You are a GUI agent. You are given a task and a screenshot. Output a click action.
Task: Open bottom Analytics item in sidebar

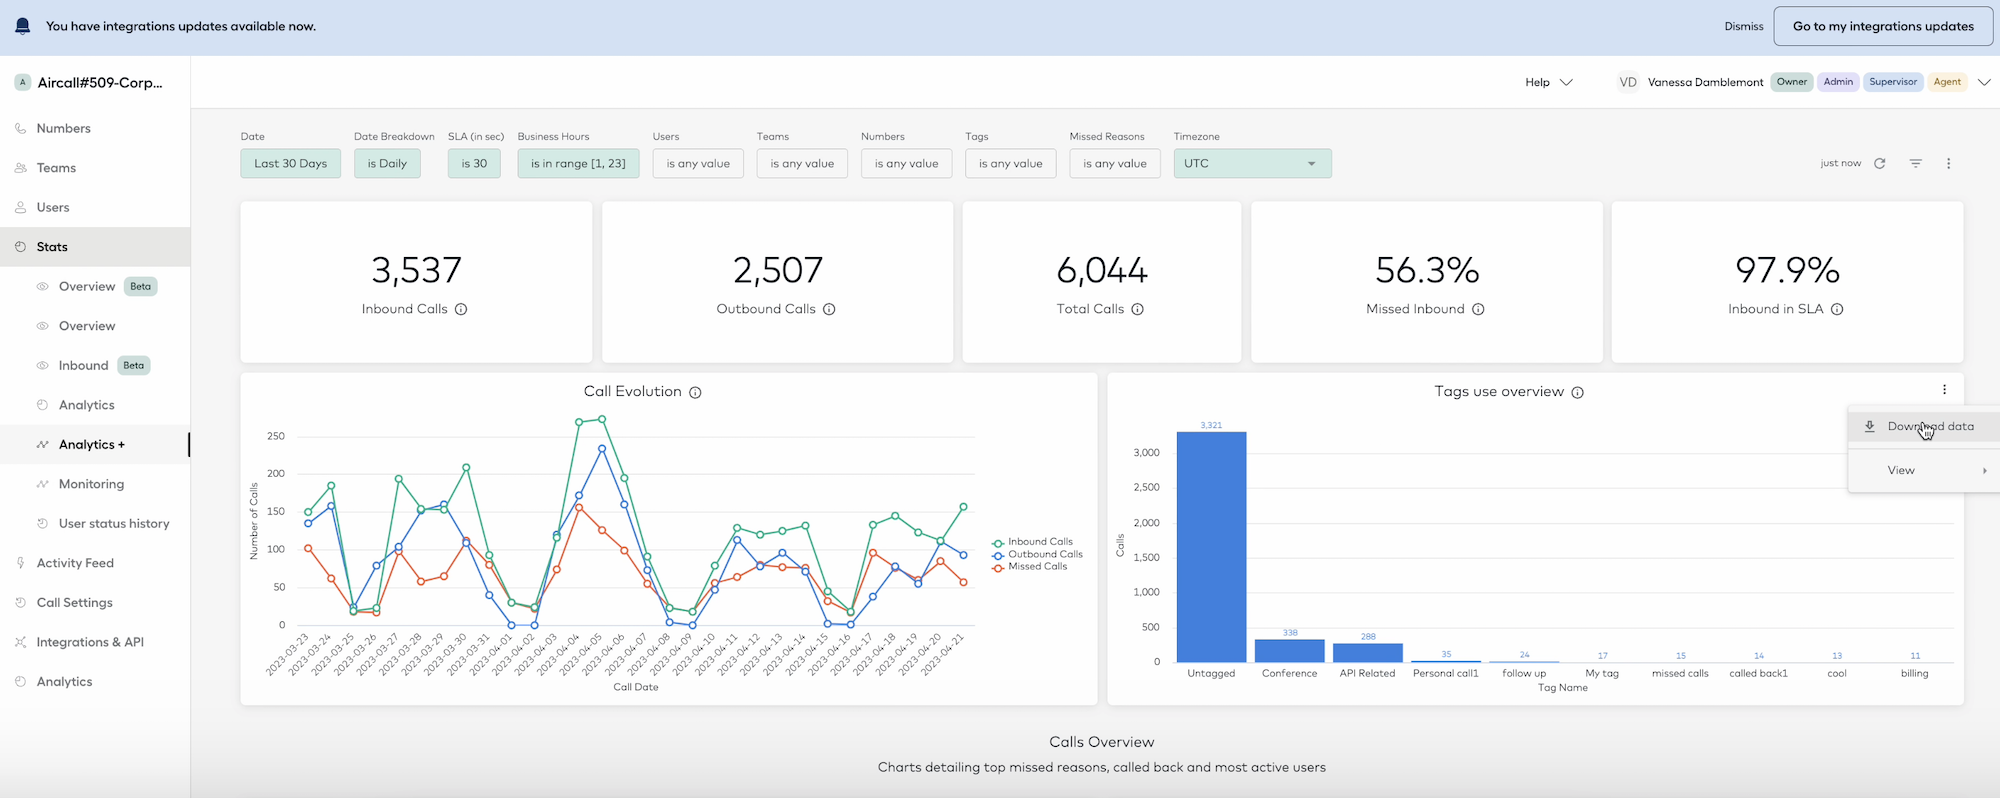pyautogui.click(x=64, y=681)
